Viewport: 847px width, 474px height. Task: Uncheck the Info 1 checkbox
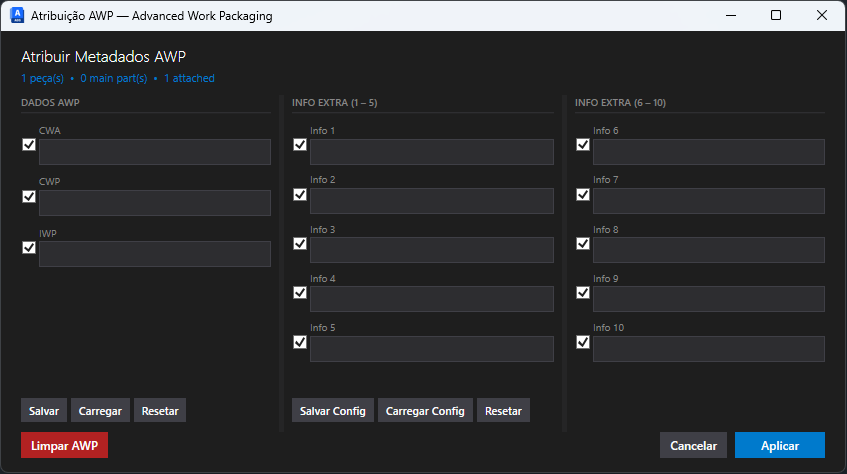click(x=300, y=145)
